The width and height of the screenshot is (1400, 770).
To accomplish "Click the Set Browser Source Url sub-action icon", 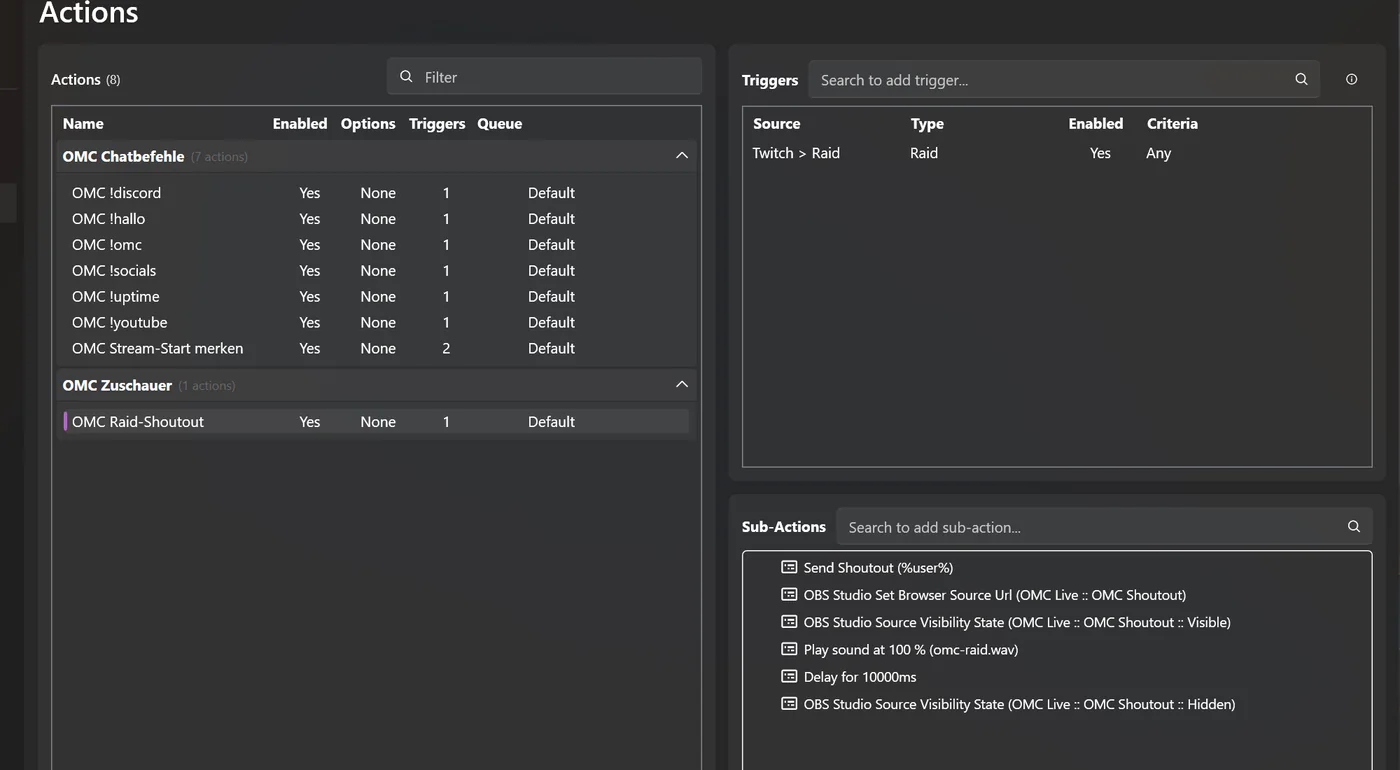I will (x=789, y=594).
